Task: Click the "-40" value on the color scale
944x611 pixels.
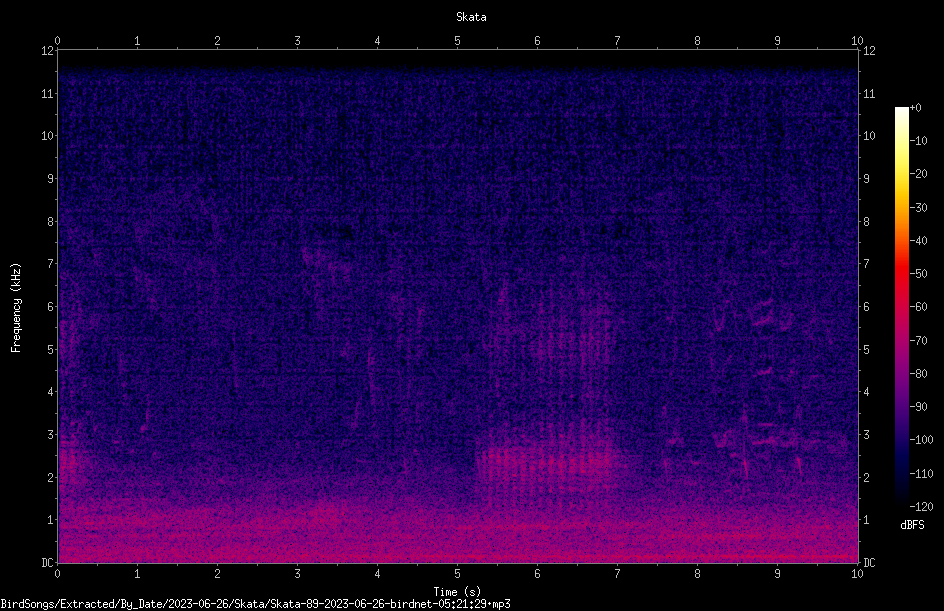Action: pos(918,241)
